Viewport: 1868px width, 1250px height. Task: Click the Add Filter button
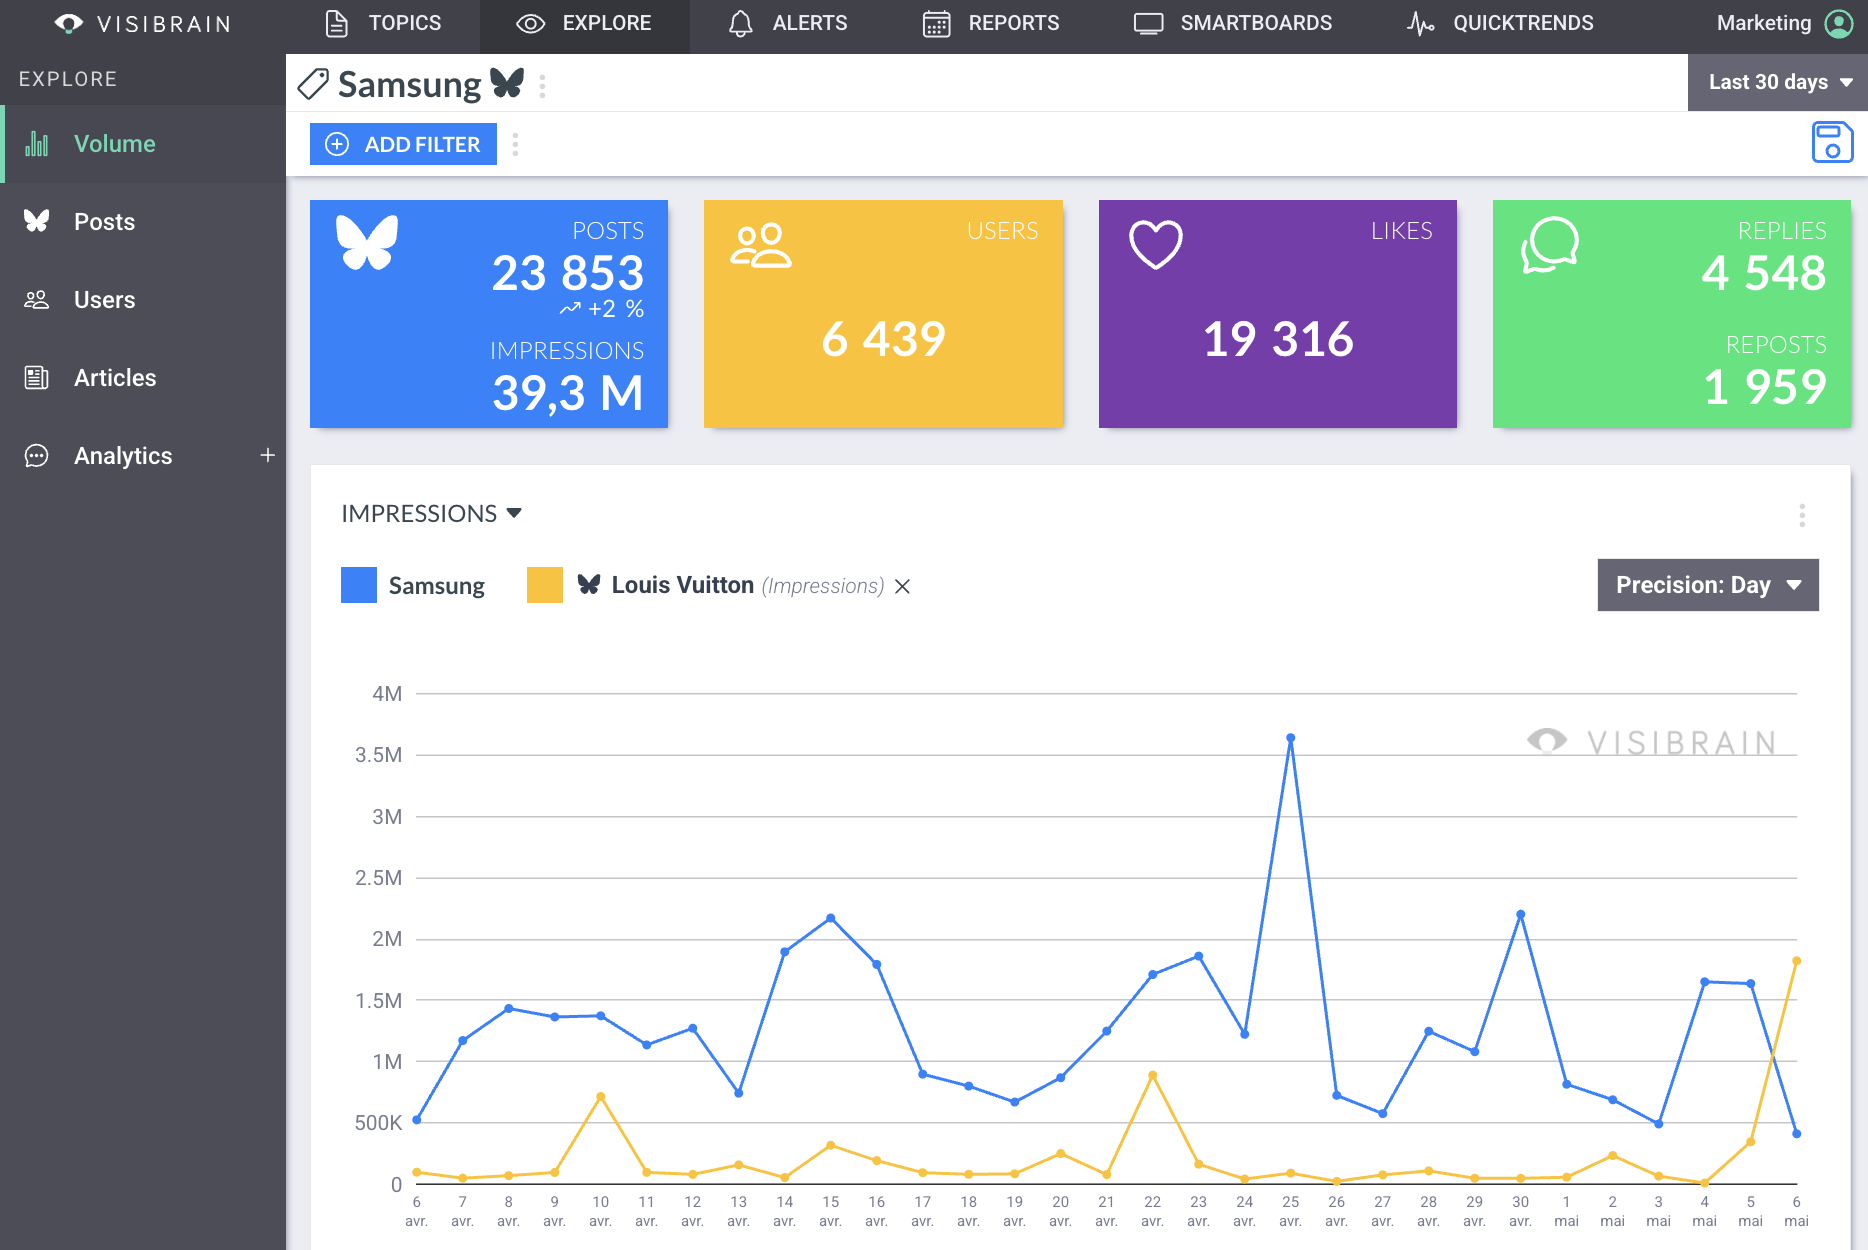pyautogui.click(x=403, y=144)
